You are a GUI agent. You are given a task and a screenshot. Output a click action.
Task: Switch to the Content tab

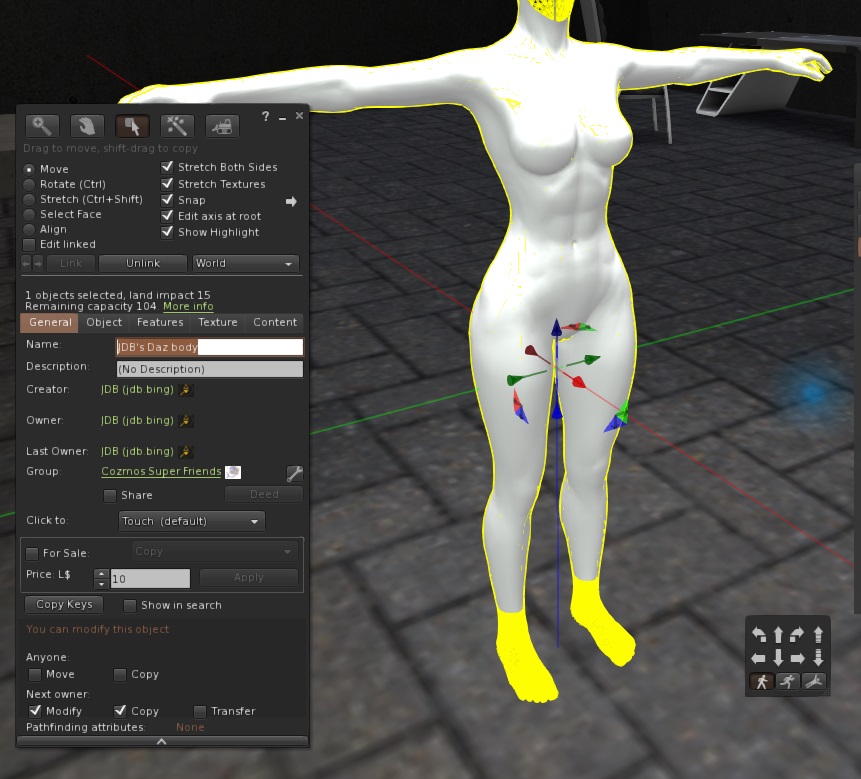point(275,323)
